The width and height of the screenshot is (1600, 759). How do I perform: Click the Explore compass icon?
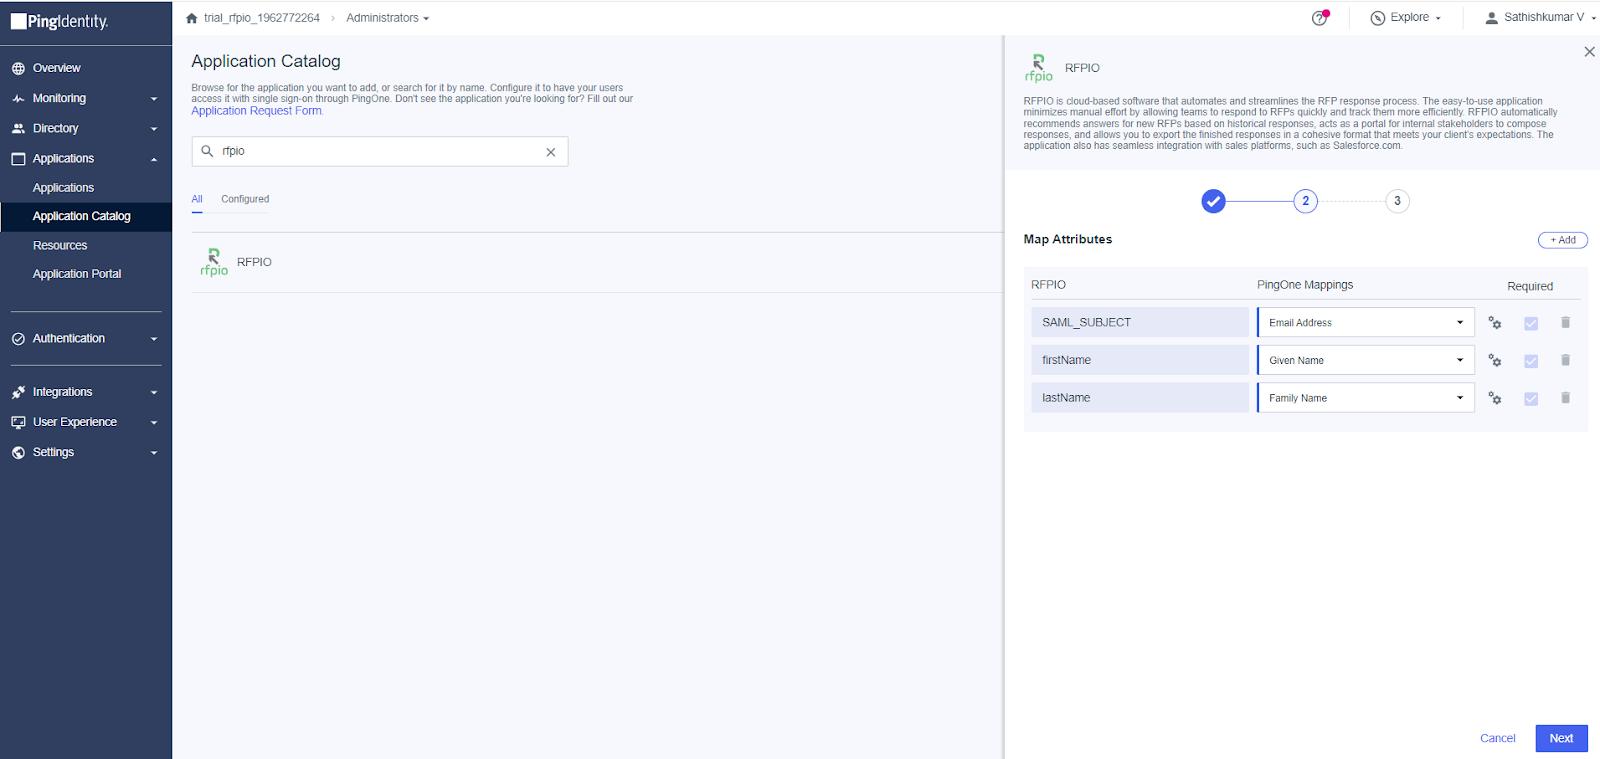coord(1378,18)
